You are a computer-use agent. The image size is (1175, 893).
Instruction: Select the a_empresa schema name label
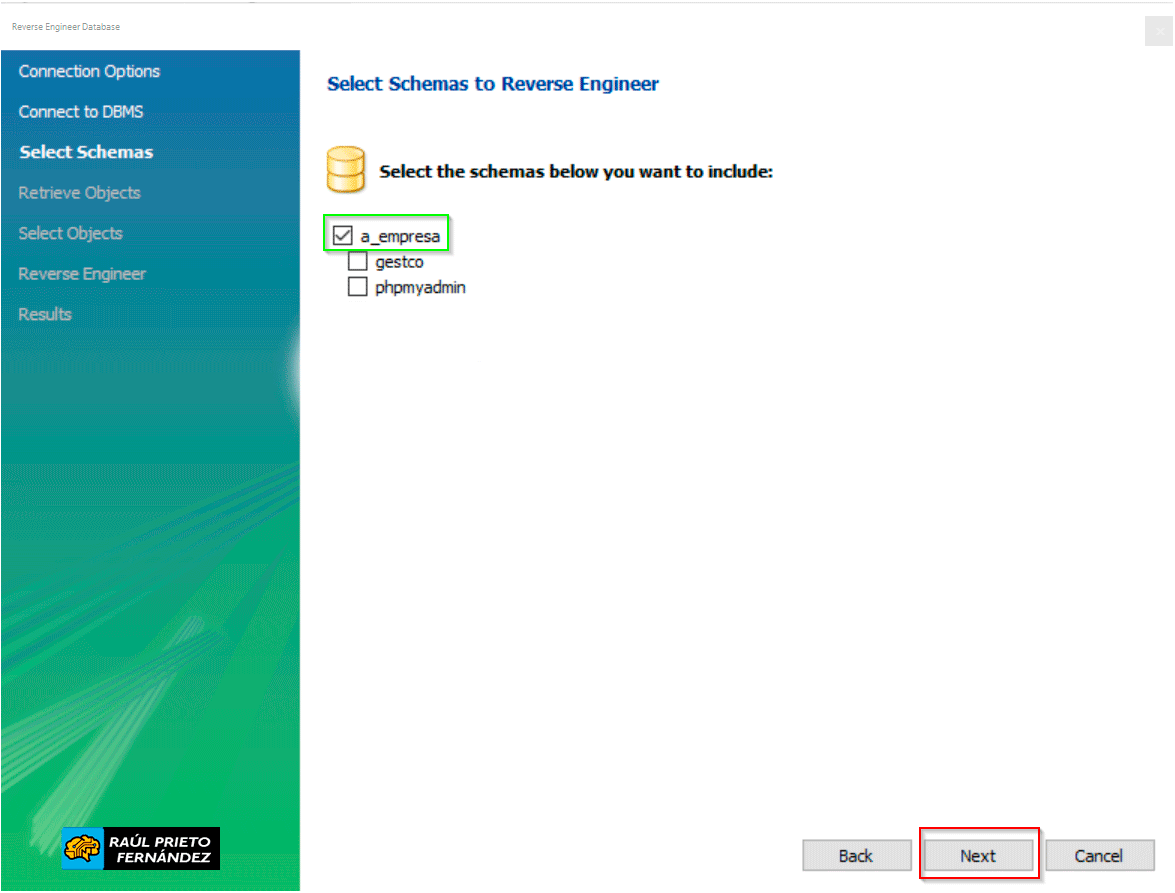[400, 237]
